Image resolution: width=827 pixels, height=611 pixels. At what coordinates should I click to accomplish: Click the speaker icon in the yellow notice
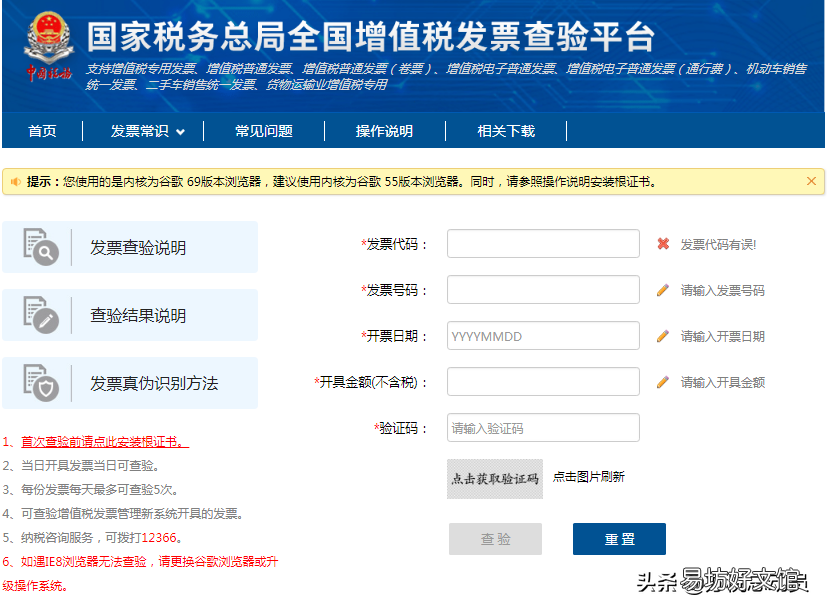(x=16, y=182)
